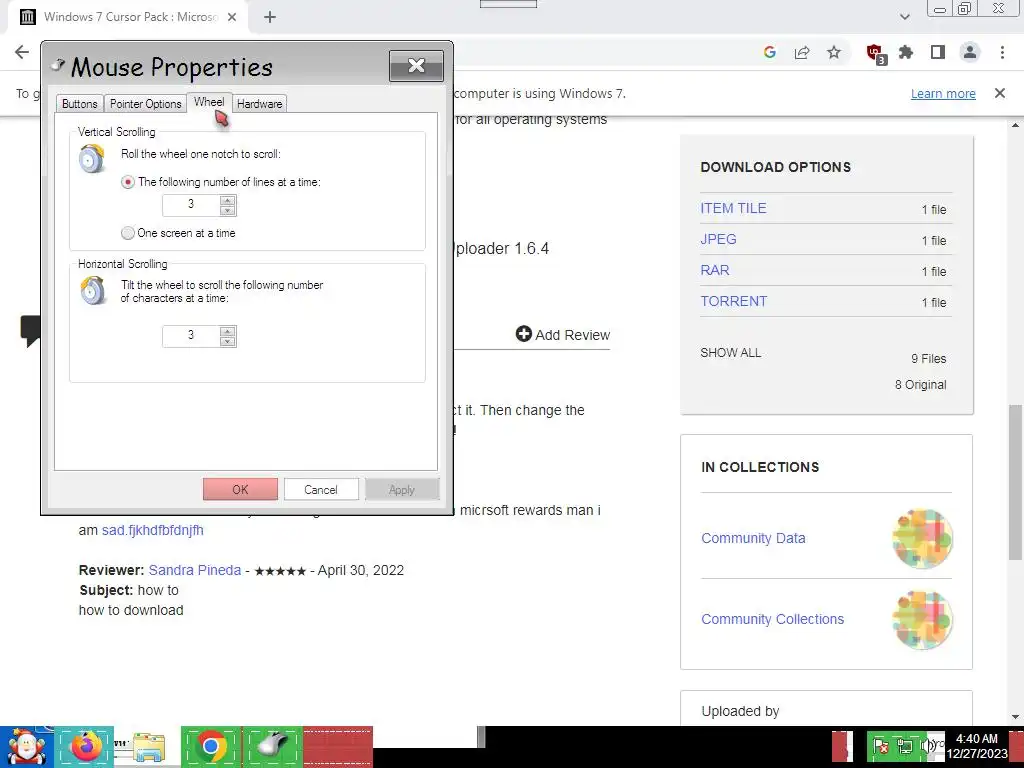Open the TORRENT download option
This screenshot has width=1024, height=768.
click(x=733, y=301)
